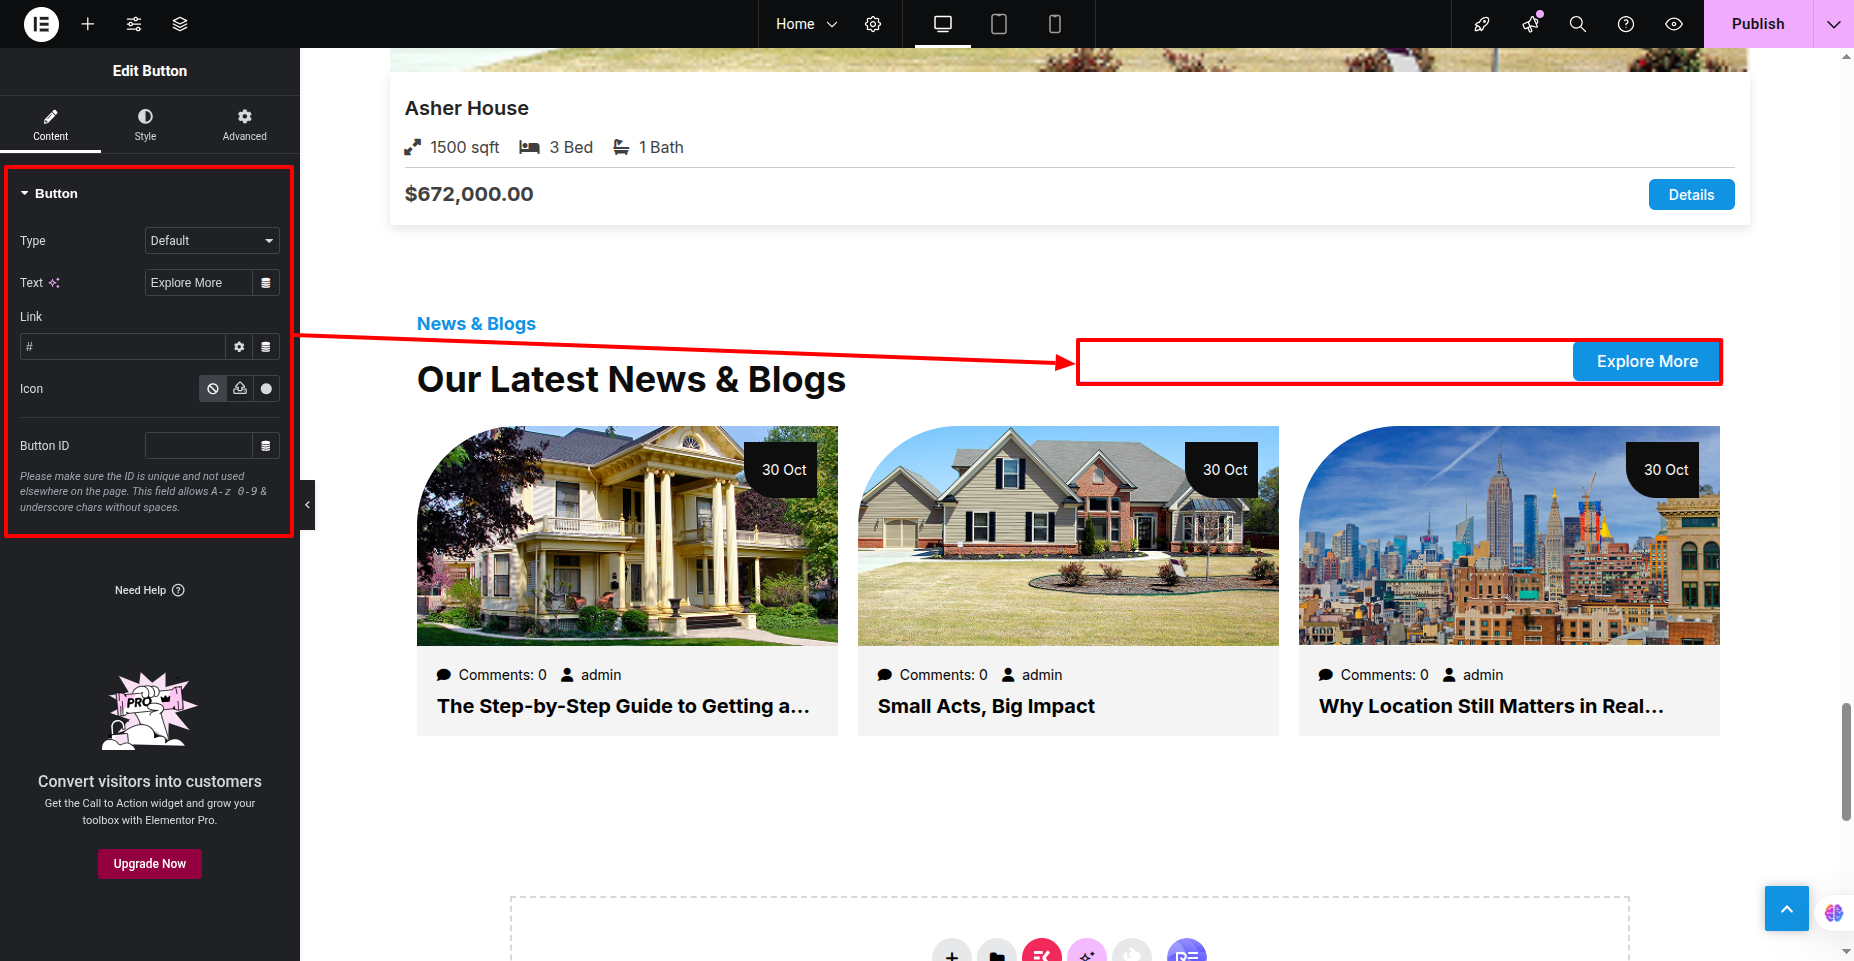Click the What's New notification icon

point(1530,24)
